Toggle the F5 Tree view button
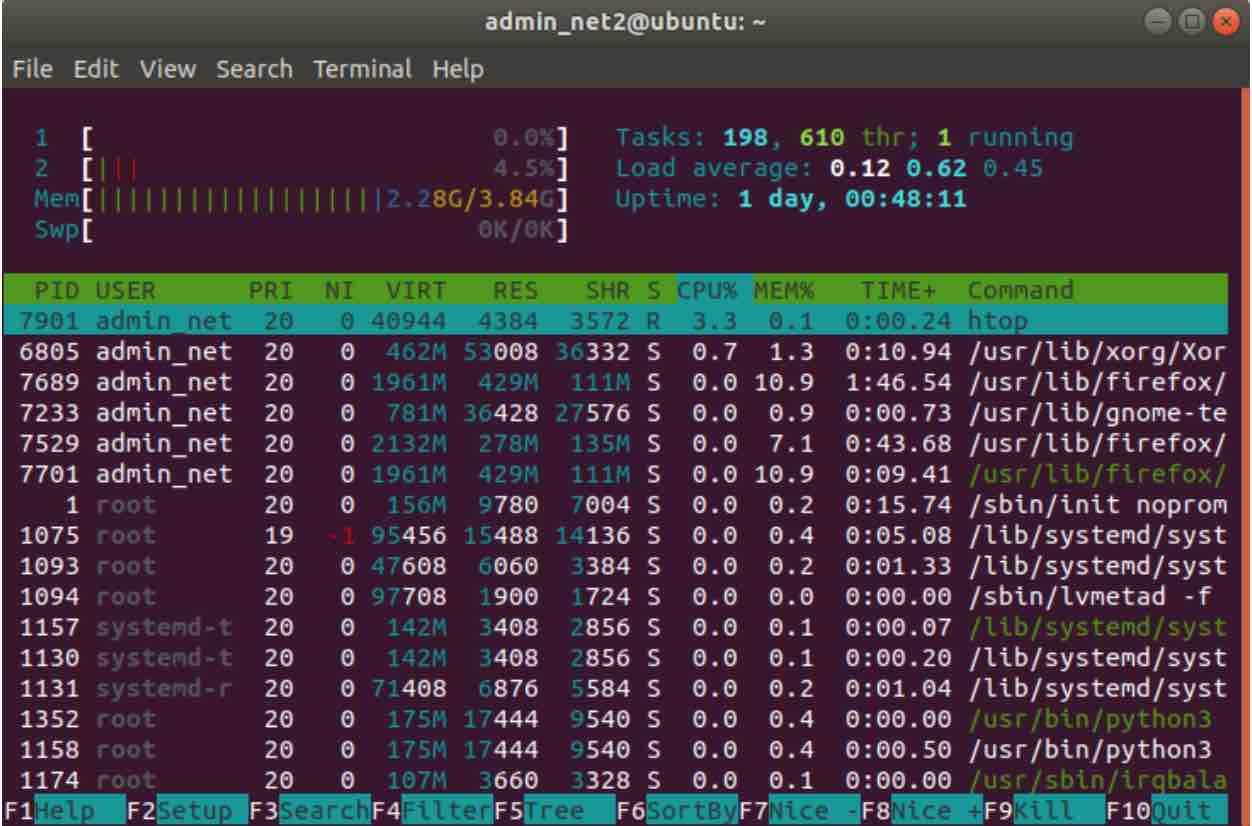 coord(553,811)
